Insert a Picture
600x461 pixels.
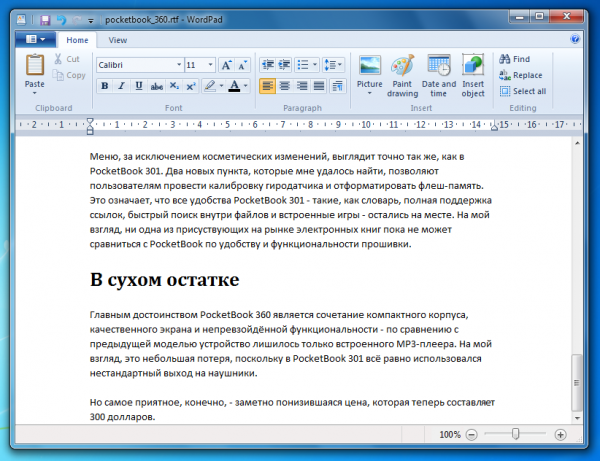coord(370,70)
